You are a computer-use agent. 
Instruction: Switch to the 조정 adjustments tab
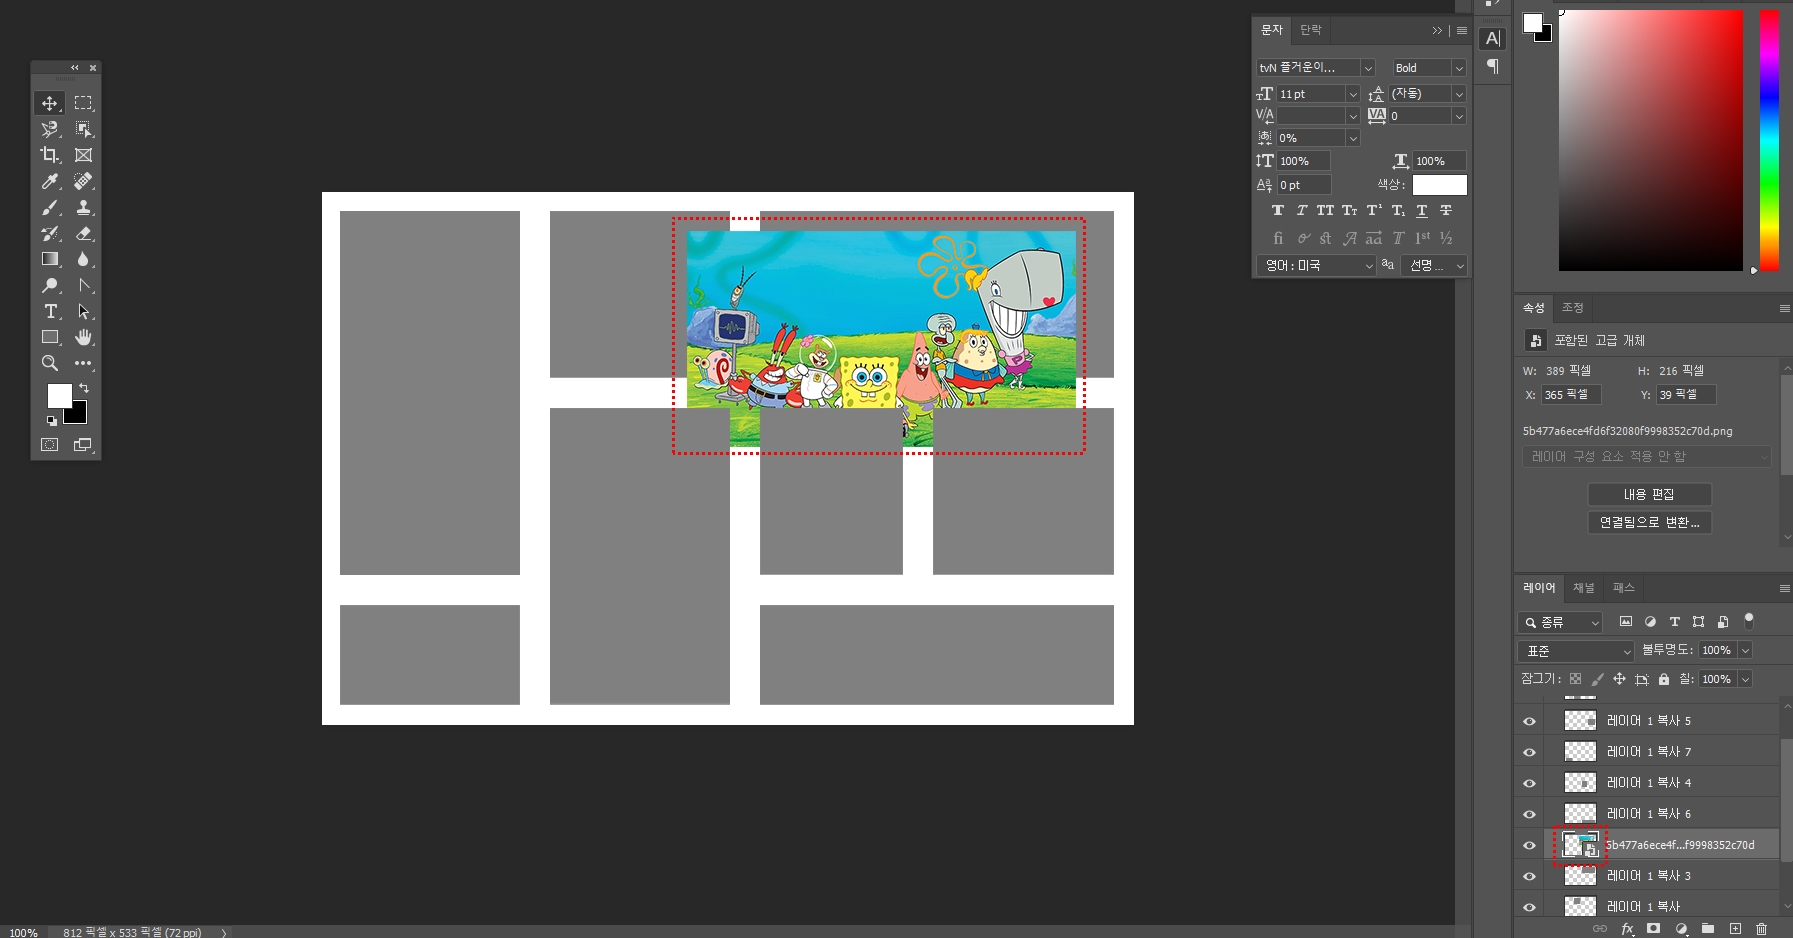click(1573, 308)
